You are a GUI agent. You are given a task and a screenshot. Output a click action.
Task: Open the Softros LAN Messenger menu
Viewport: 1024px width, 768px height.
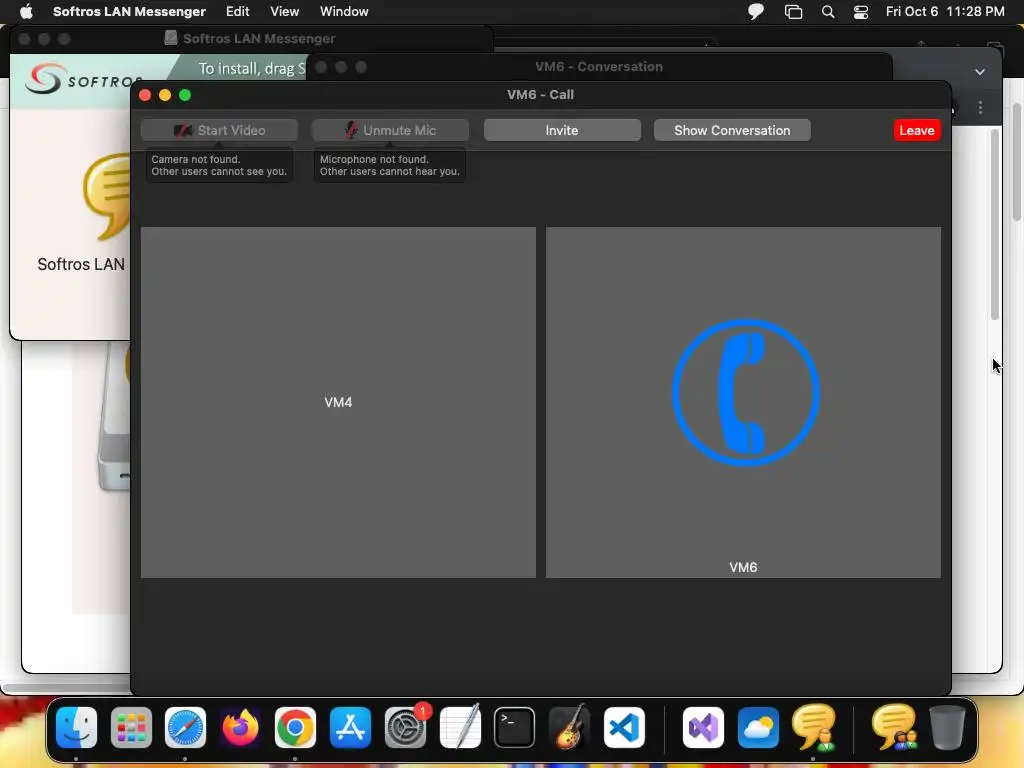pyautogui.click(x=129, y=11)
